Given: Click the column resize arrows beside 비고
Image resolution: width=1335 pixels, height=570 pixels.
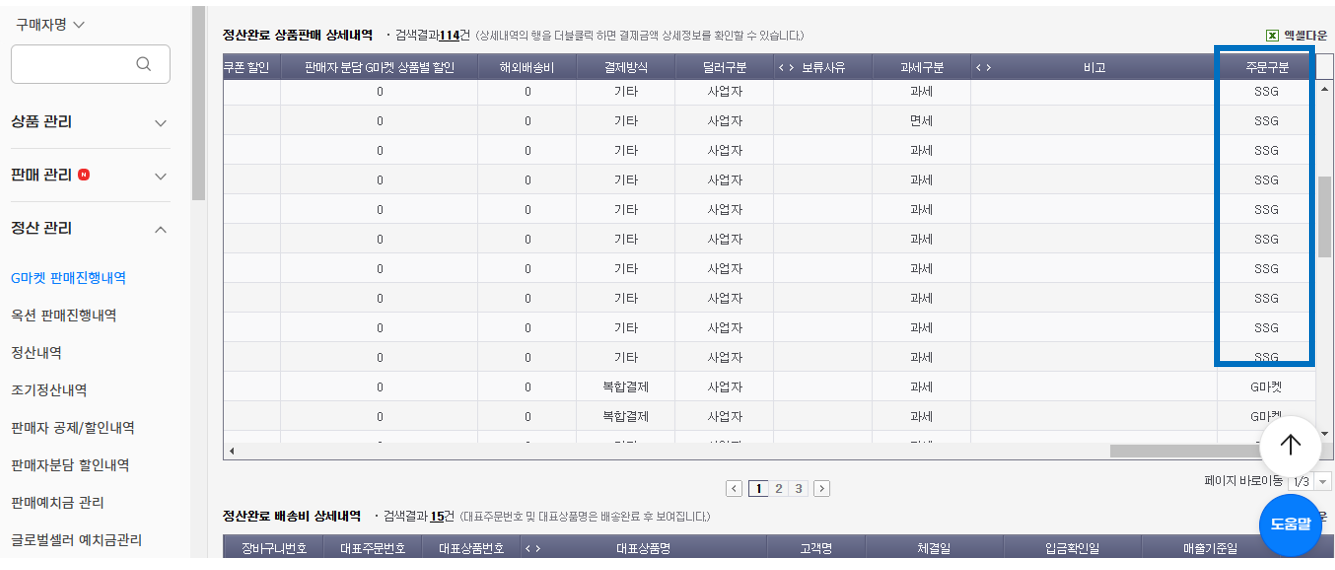Looking at the screenshot, I should [x=983, y=68].
